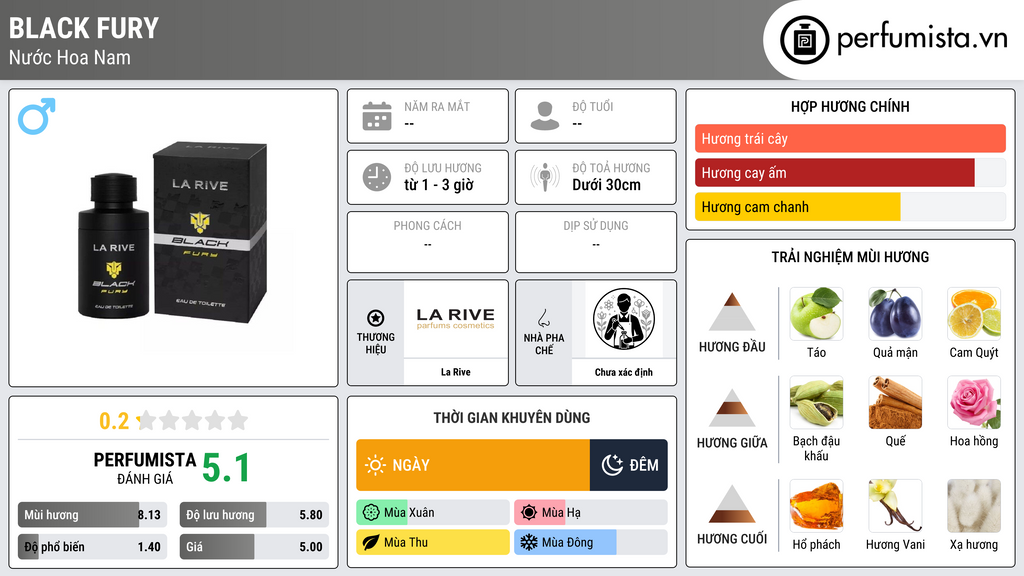Viewport: 1024px width, 576px height.
Task: Click the star rating icons next to 0.2
Action: tap(193, 421)
